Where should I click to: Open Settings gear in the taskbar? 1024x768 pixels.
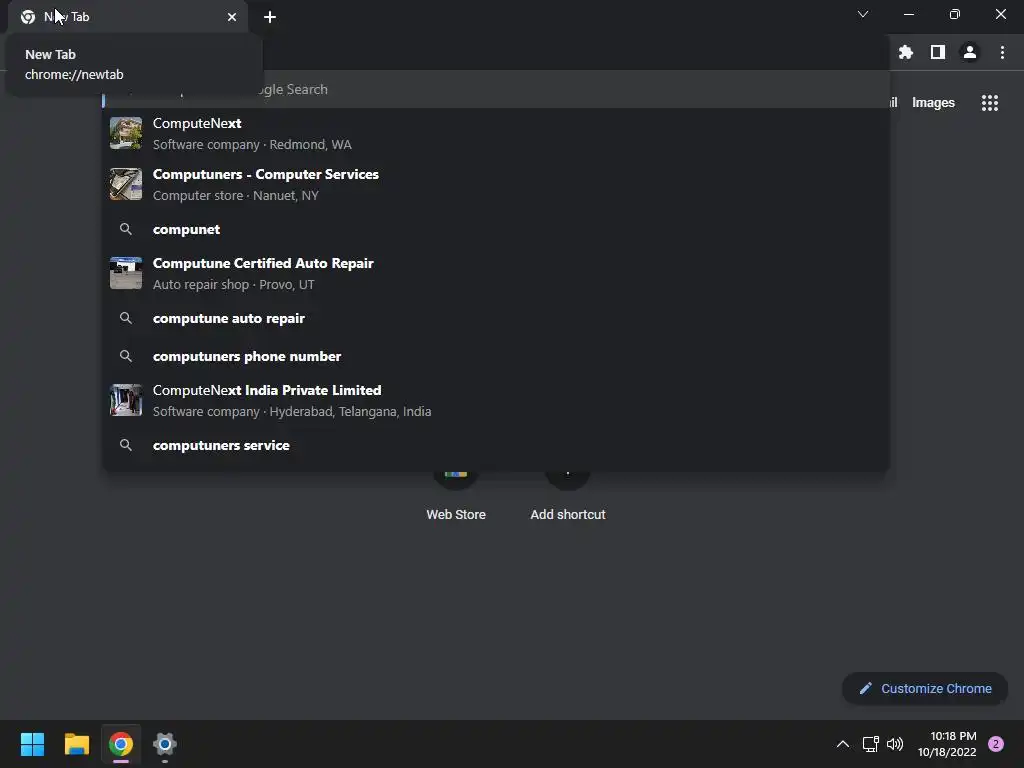[x=165, y=744]
